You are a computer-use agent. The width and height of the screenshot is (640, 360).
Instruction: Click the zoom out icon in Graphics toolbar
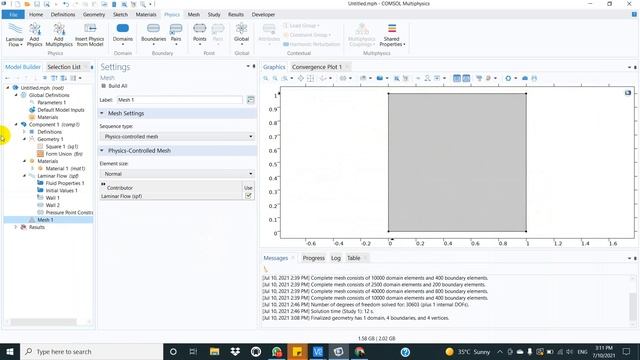(276, 78)
